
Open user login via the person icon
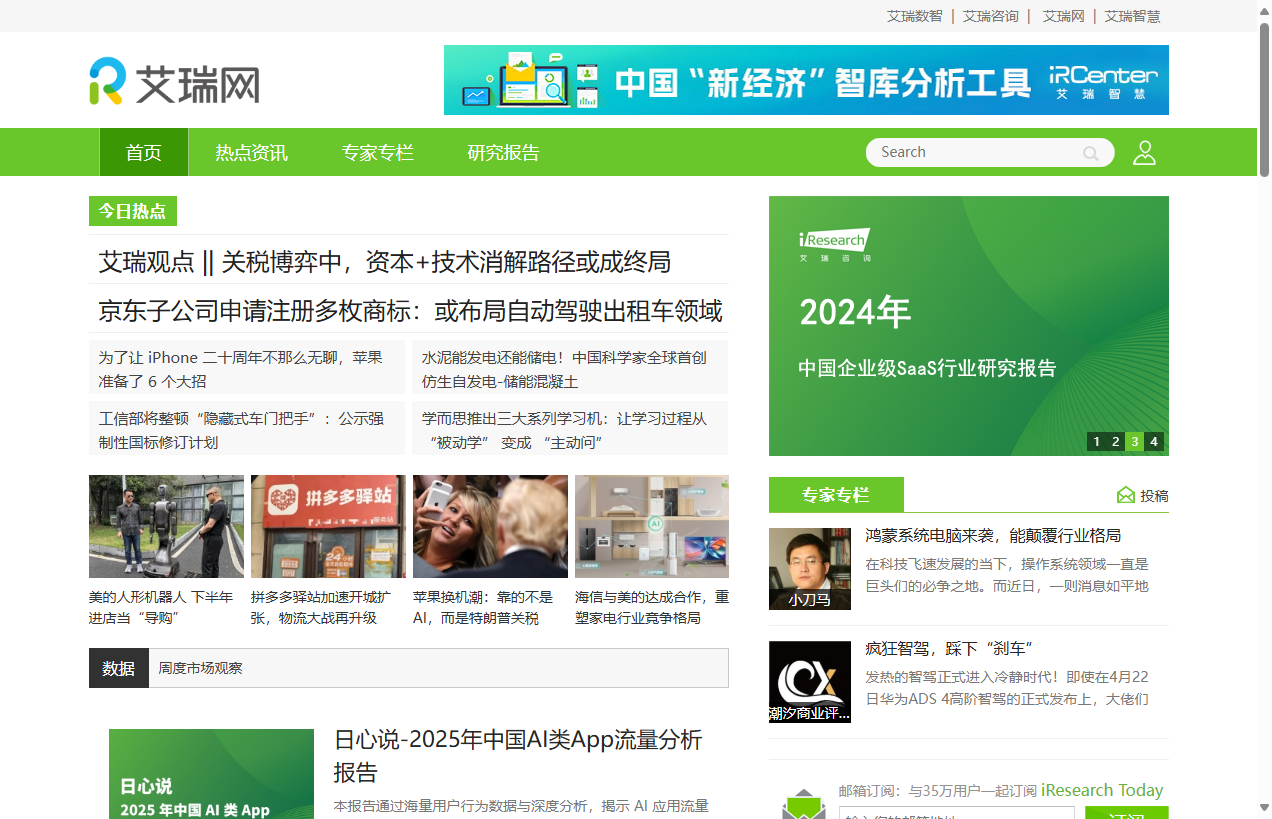tap(1144, 152)
